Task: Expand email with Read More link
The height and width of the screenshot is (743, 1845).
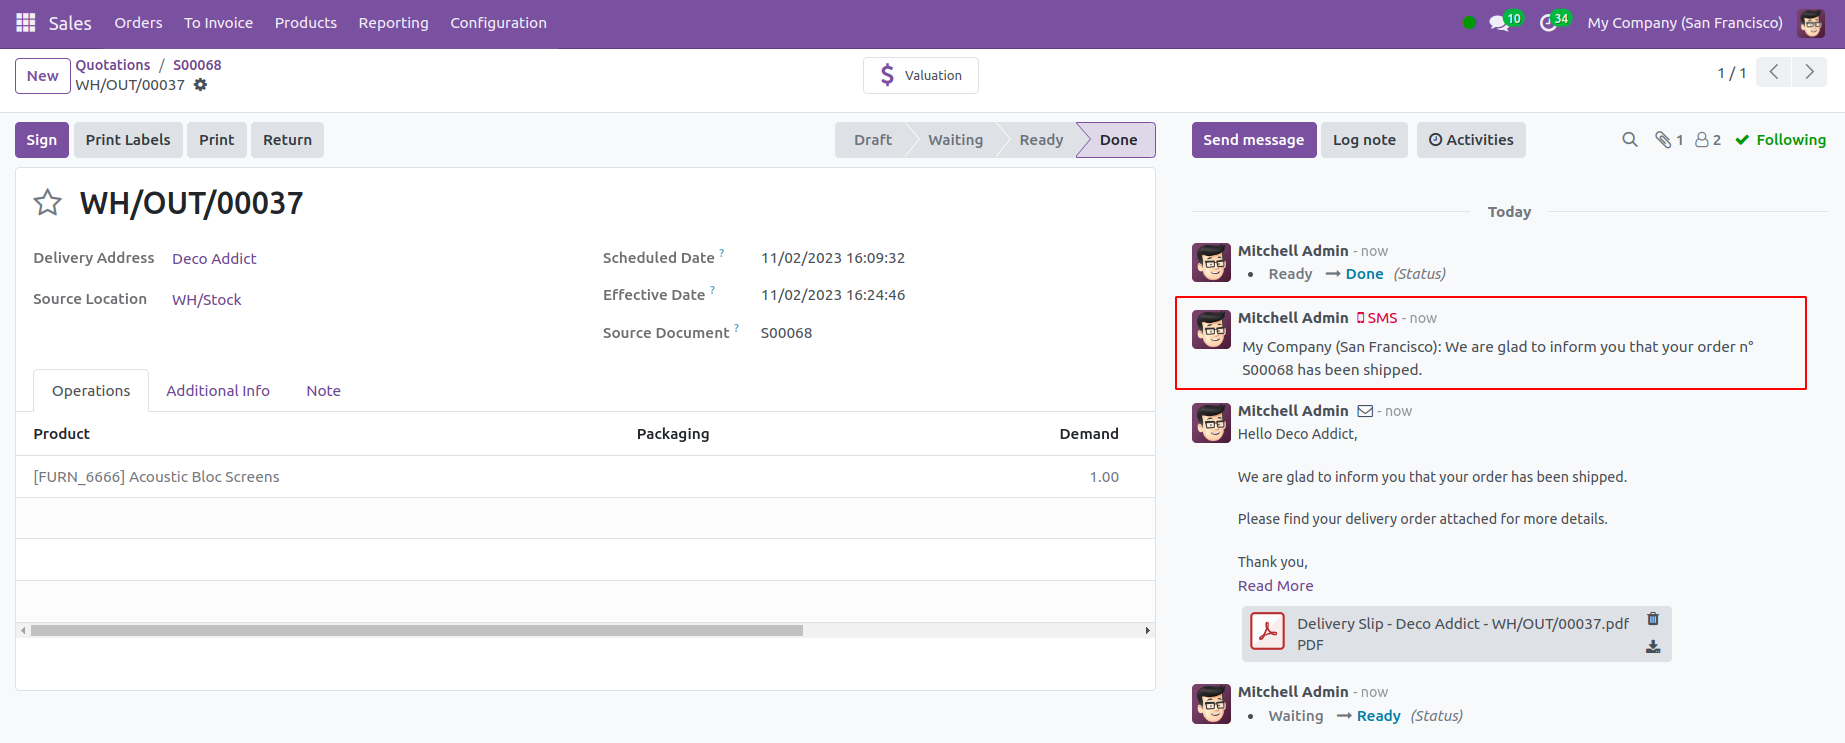Action: point(1275,586)
